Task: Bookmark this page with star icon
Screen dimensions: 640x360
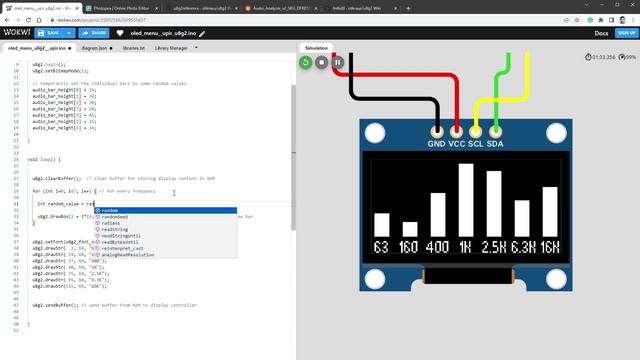Action: click(576, 20)
